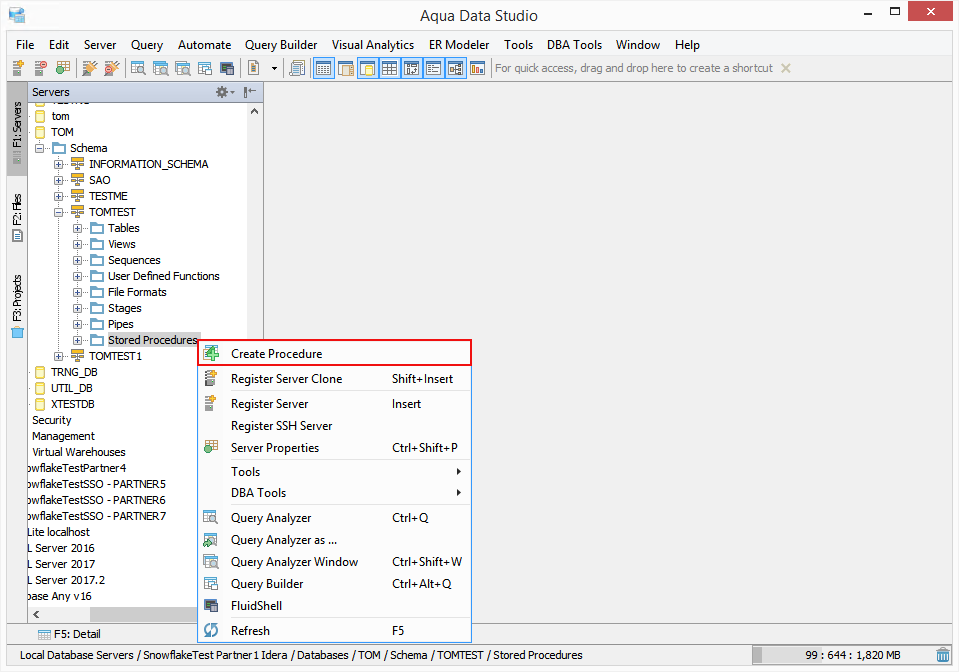Expand the INFORMATION_SCHEMA node
959x672 pixels.
59,164
